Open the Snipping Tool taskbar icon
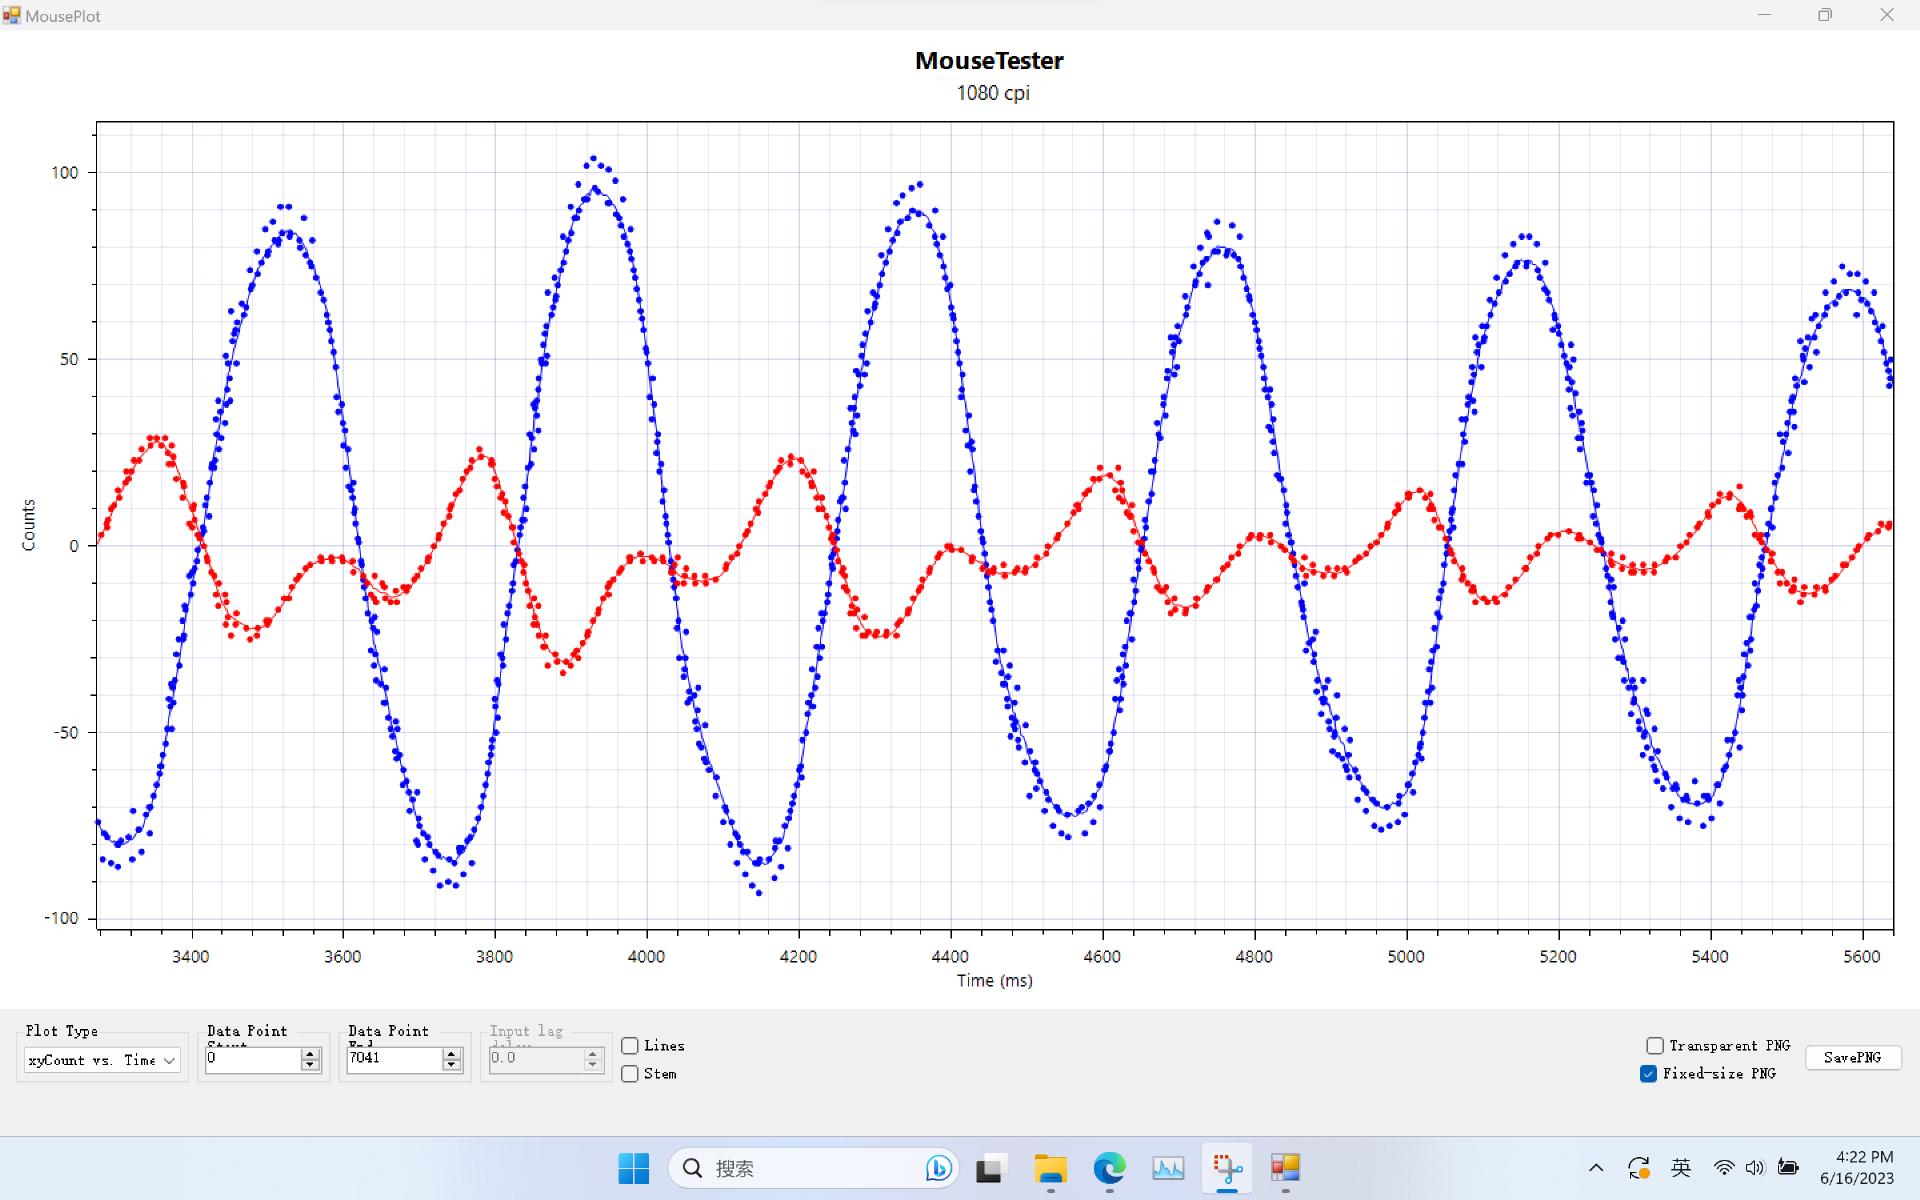The height and width of the screenshot is (1200, 1920). point(1227,1168)
